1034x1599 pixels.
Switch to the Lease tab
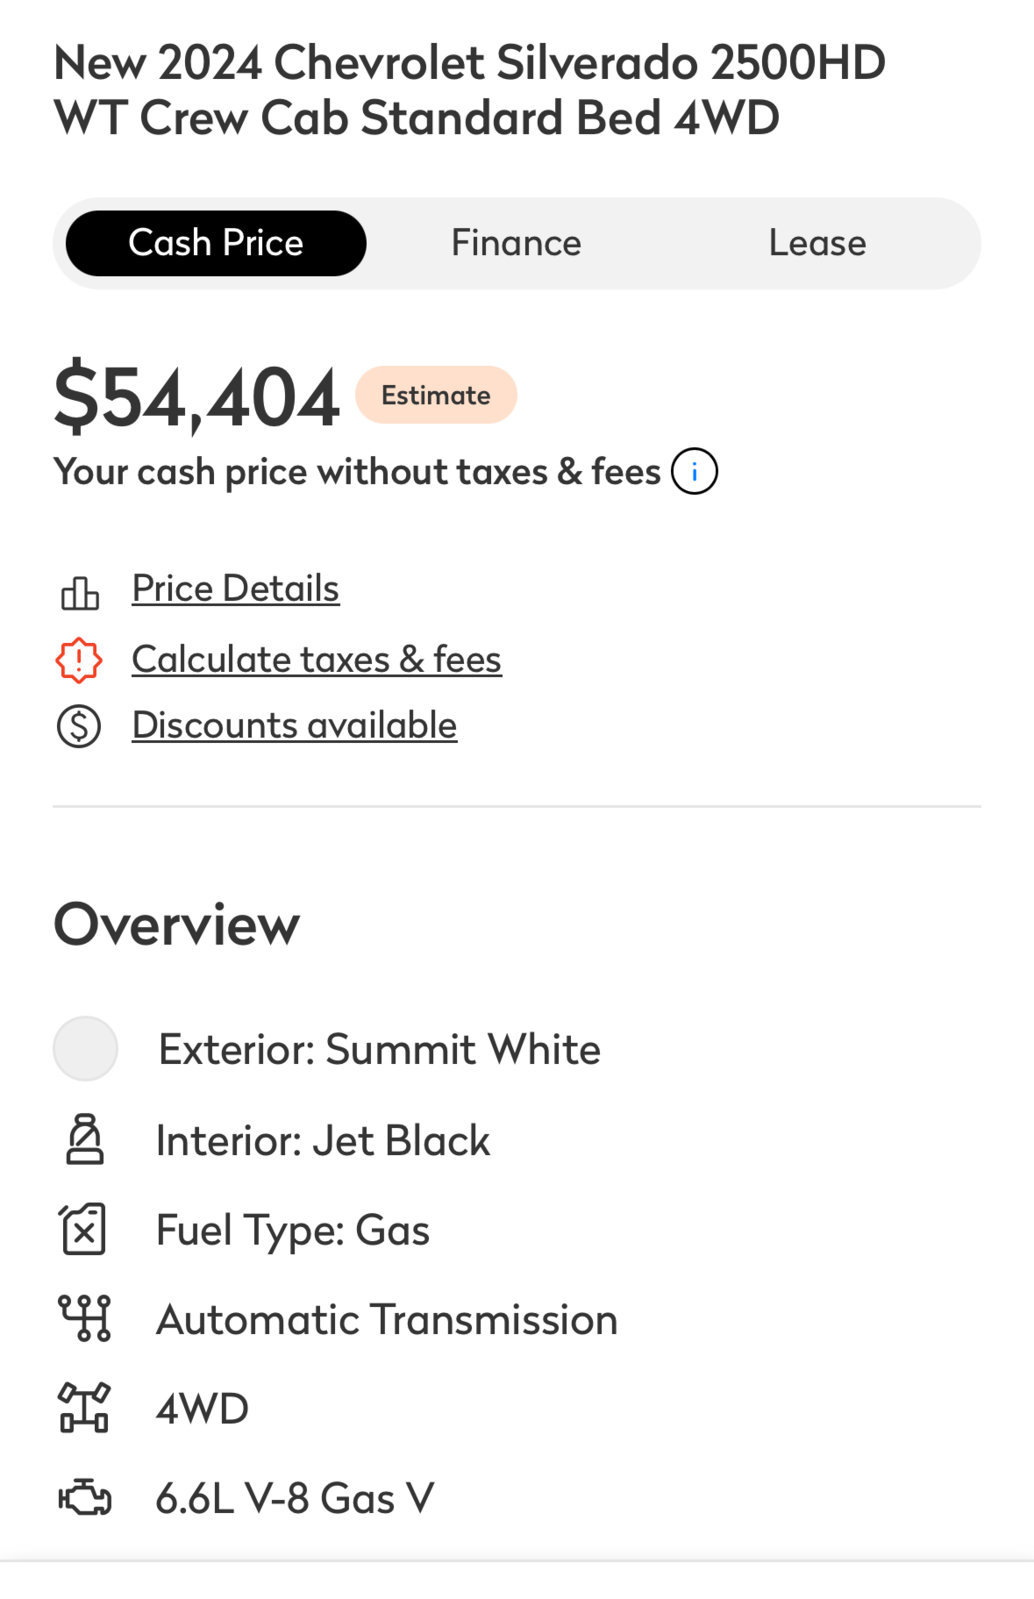click(817, 243)
